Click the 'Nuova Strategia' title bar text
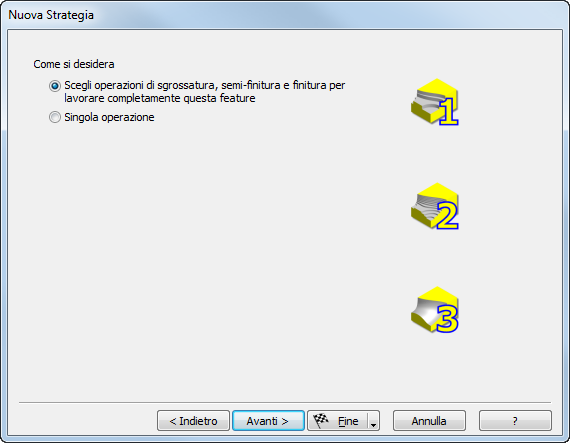This screenshot has height=443, width=570. coord(51,15)
